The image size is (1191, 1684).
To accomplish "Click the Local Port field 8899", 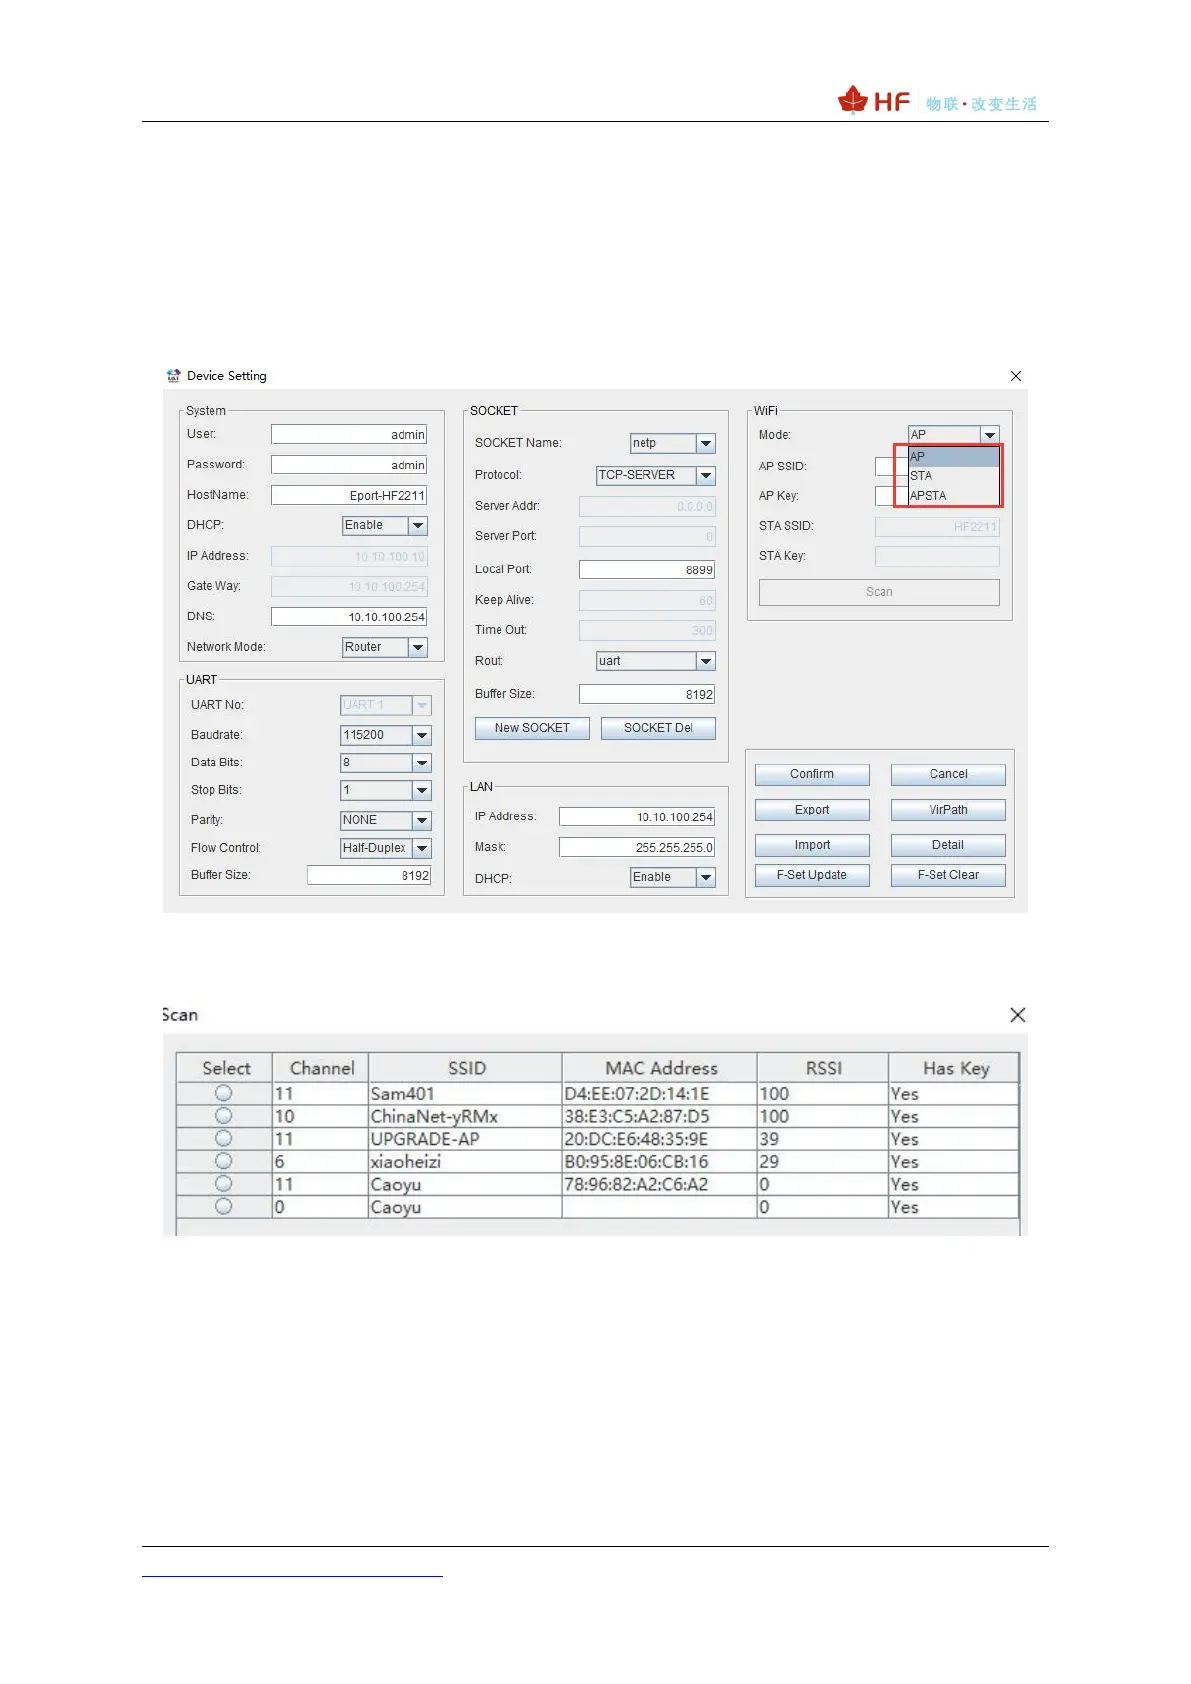I will 647,570.
